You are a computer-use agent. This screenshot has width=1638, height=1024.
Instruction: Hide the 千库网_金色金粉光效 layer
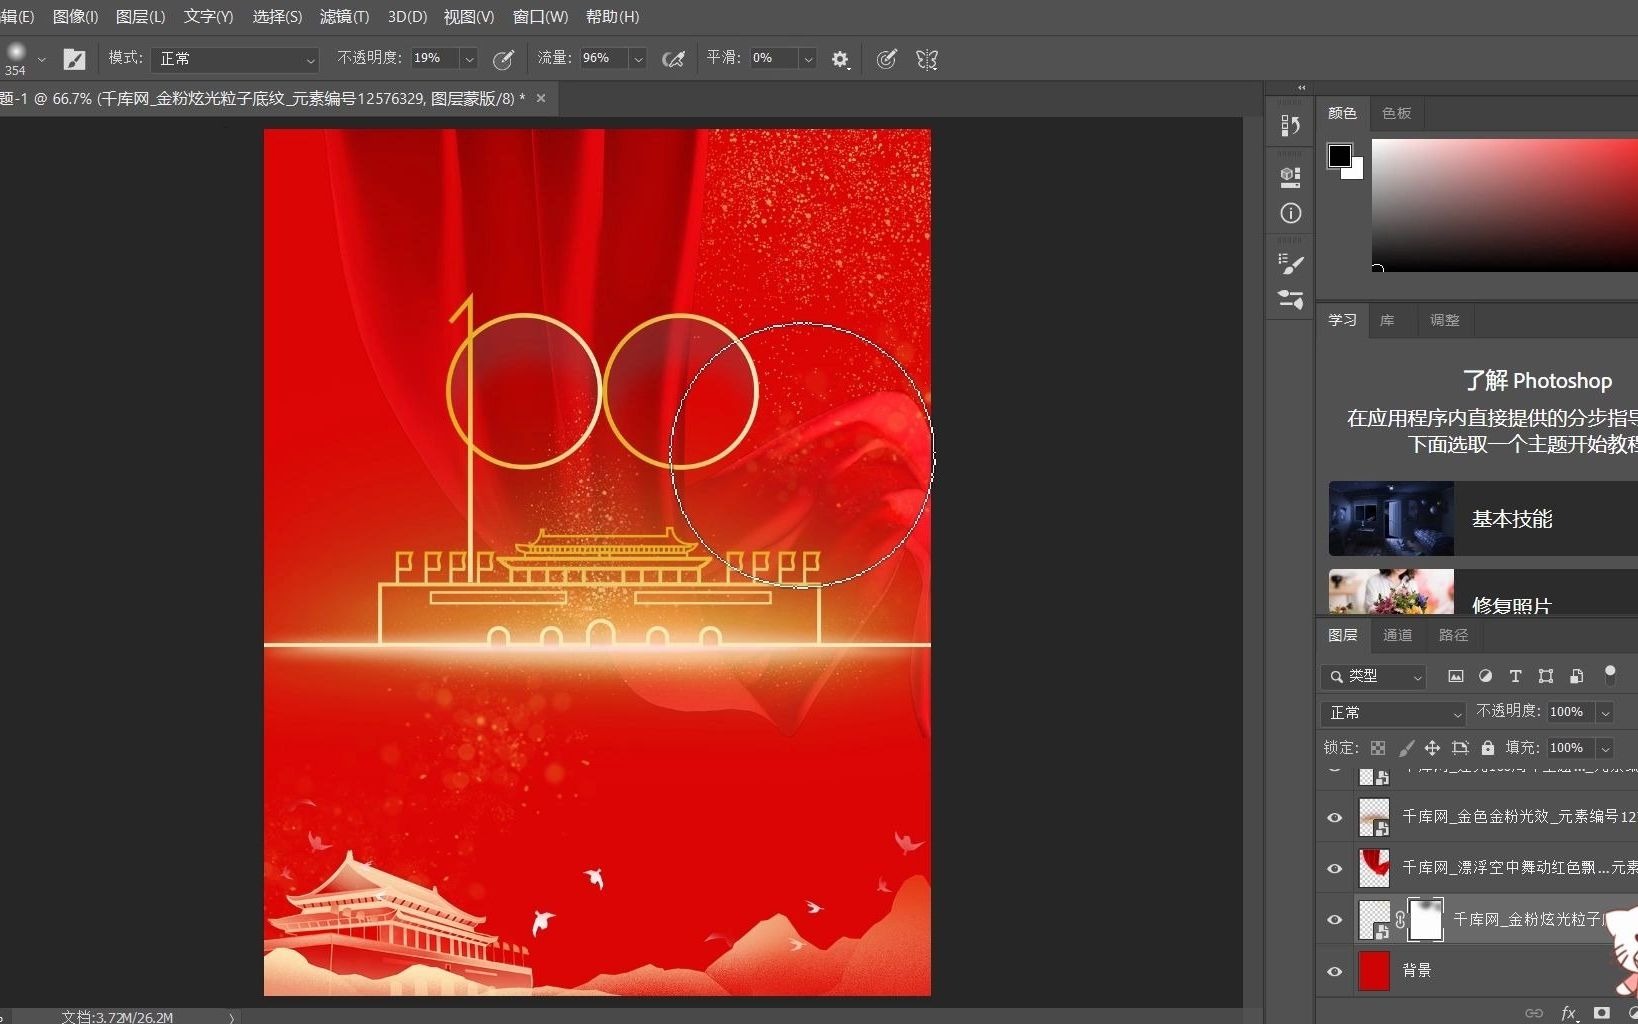pyautogui.click(x=1335, y=818)
